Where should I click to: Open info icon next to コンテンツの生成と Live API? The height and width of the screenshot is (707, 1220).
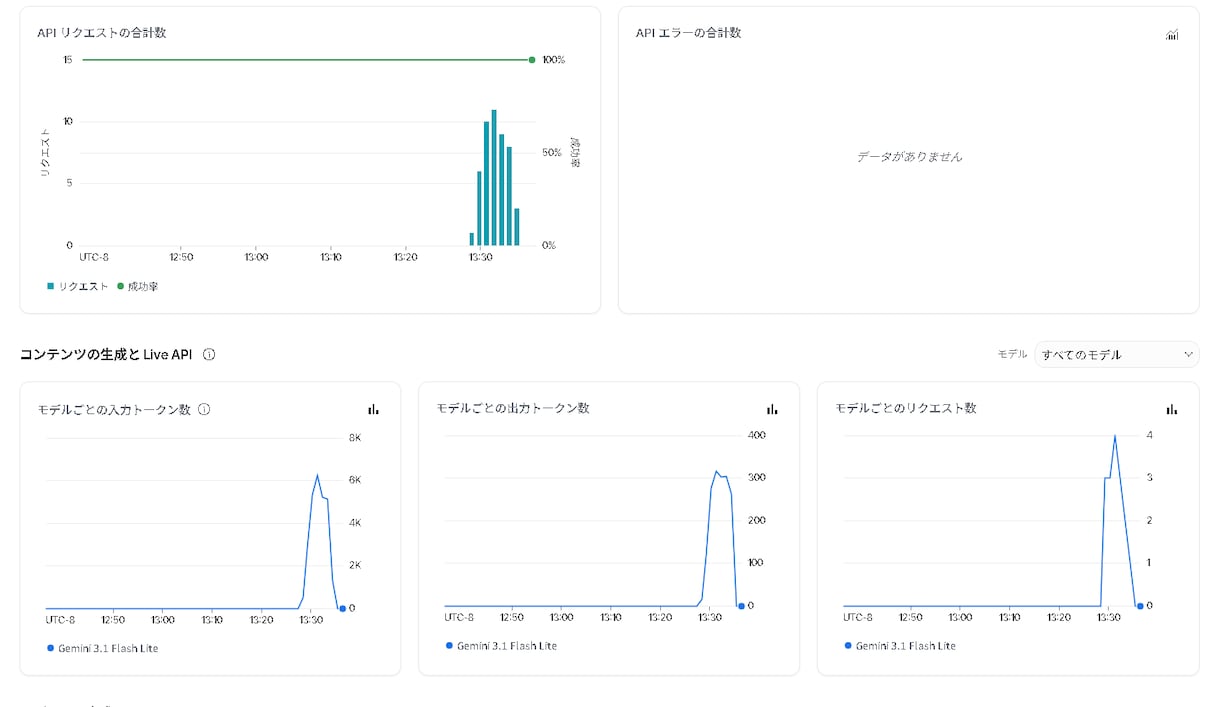click(209, 355)
